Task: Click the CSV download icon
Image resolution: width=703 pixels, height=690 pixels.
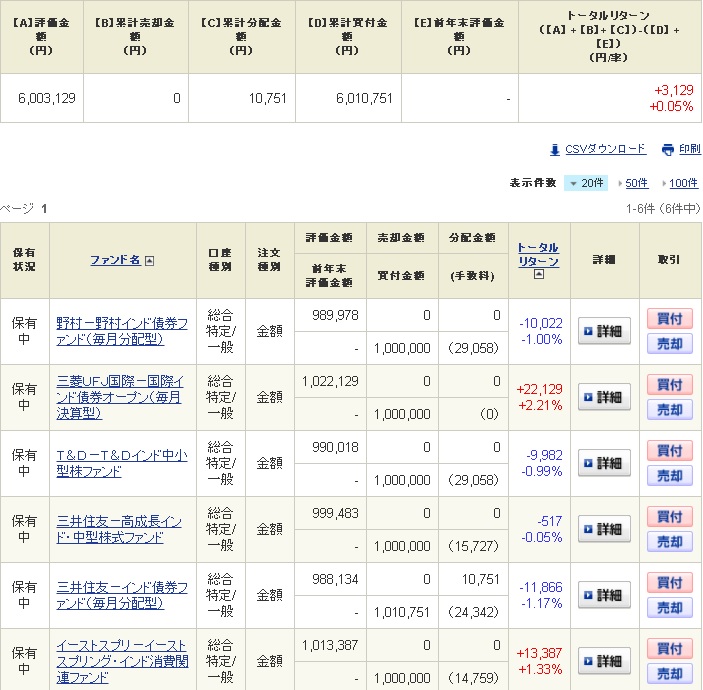Action: [x=555, y=150]
